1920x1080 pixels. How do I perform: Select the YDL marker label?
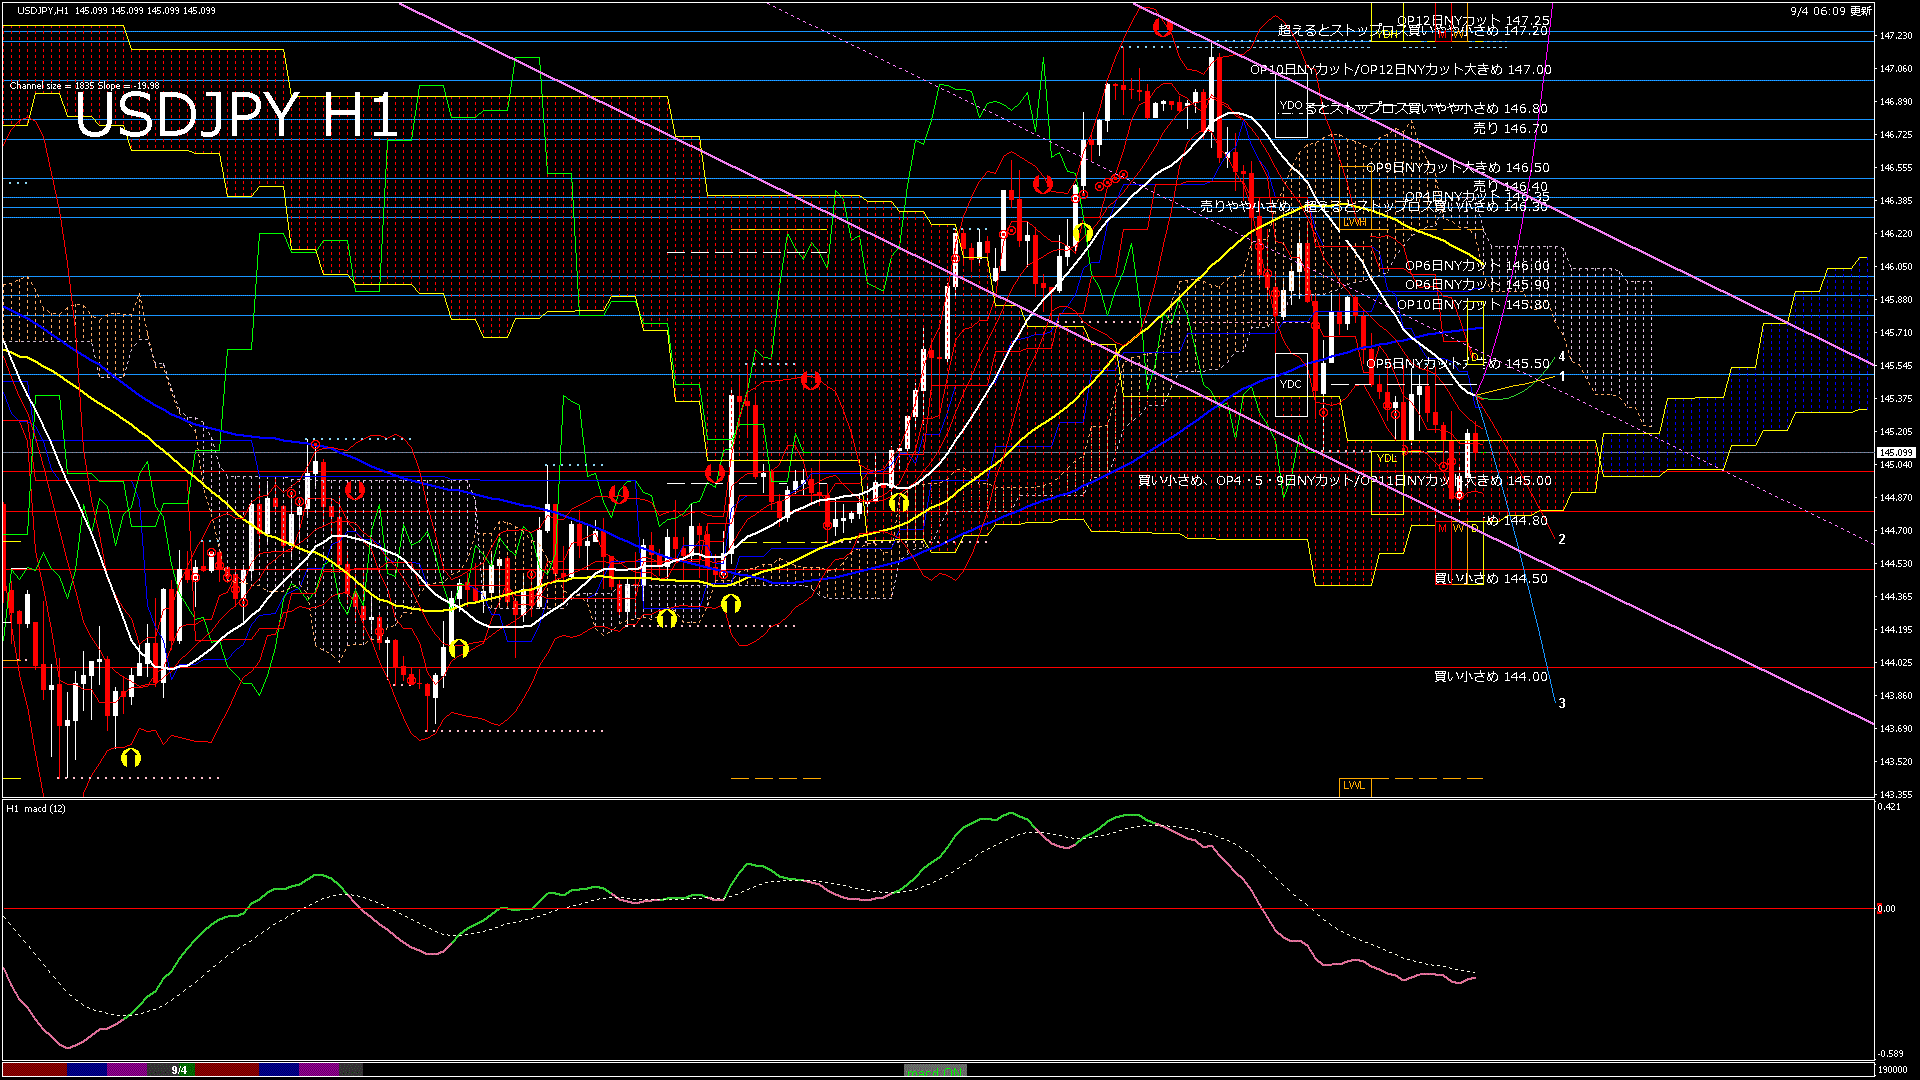tap(1386, 459)
